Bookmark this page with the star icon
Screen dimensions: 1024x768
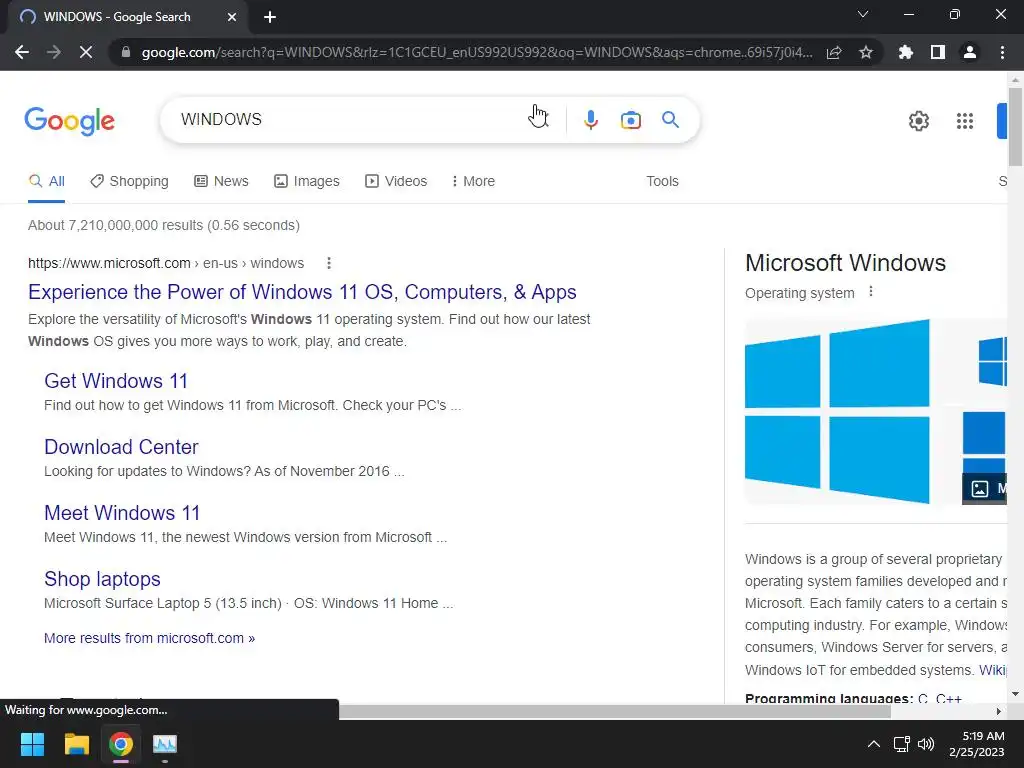pos(866,52)
